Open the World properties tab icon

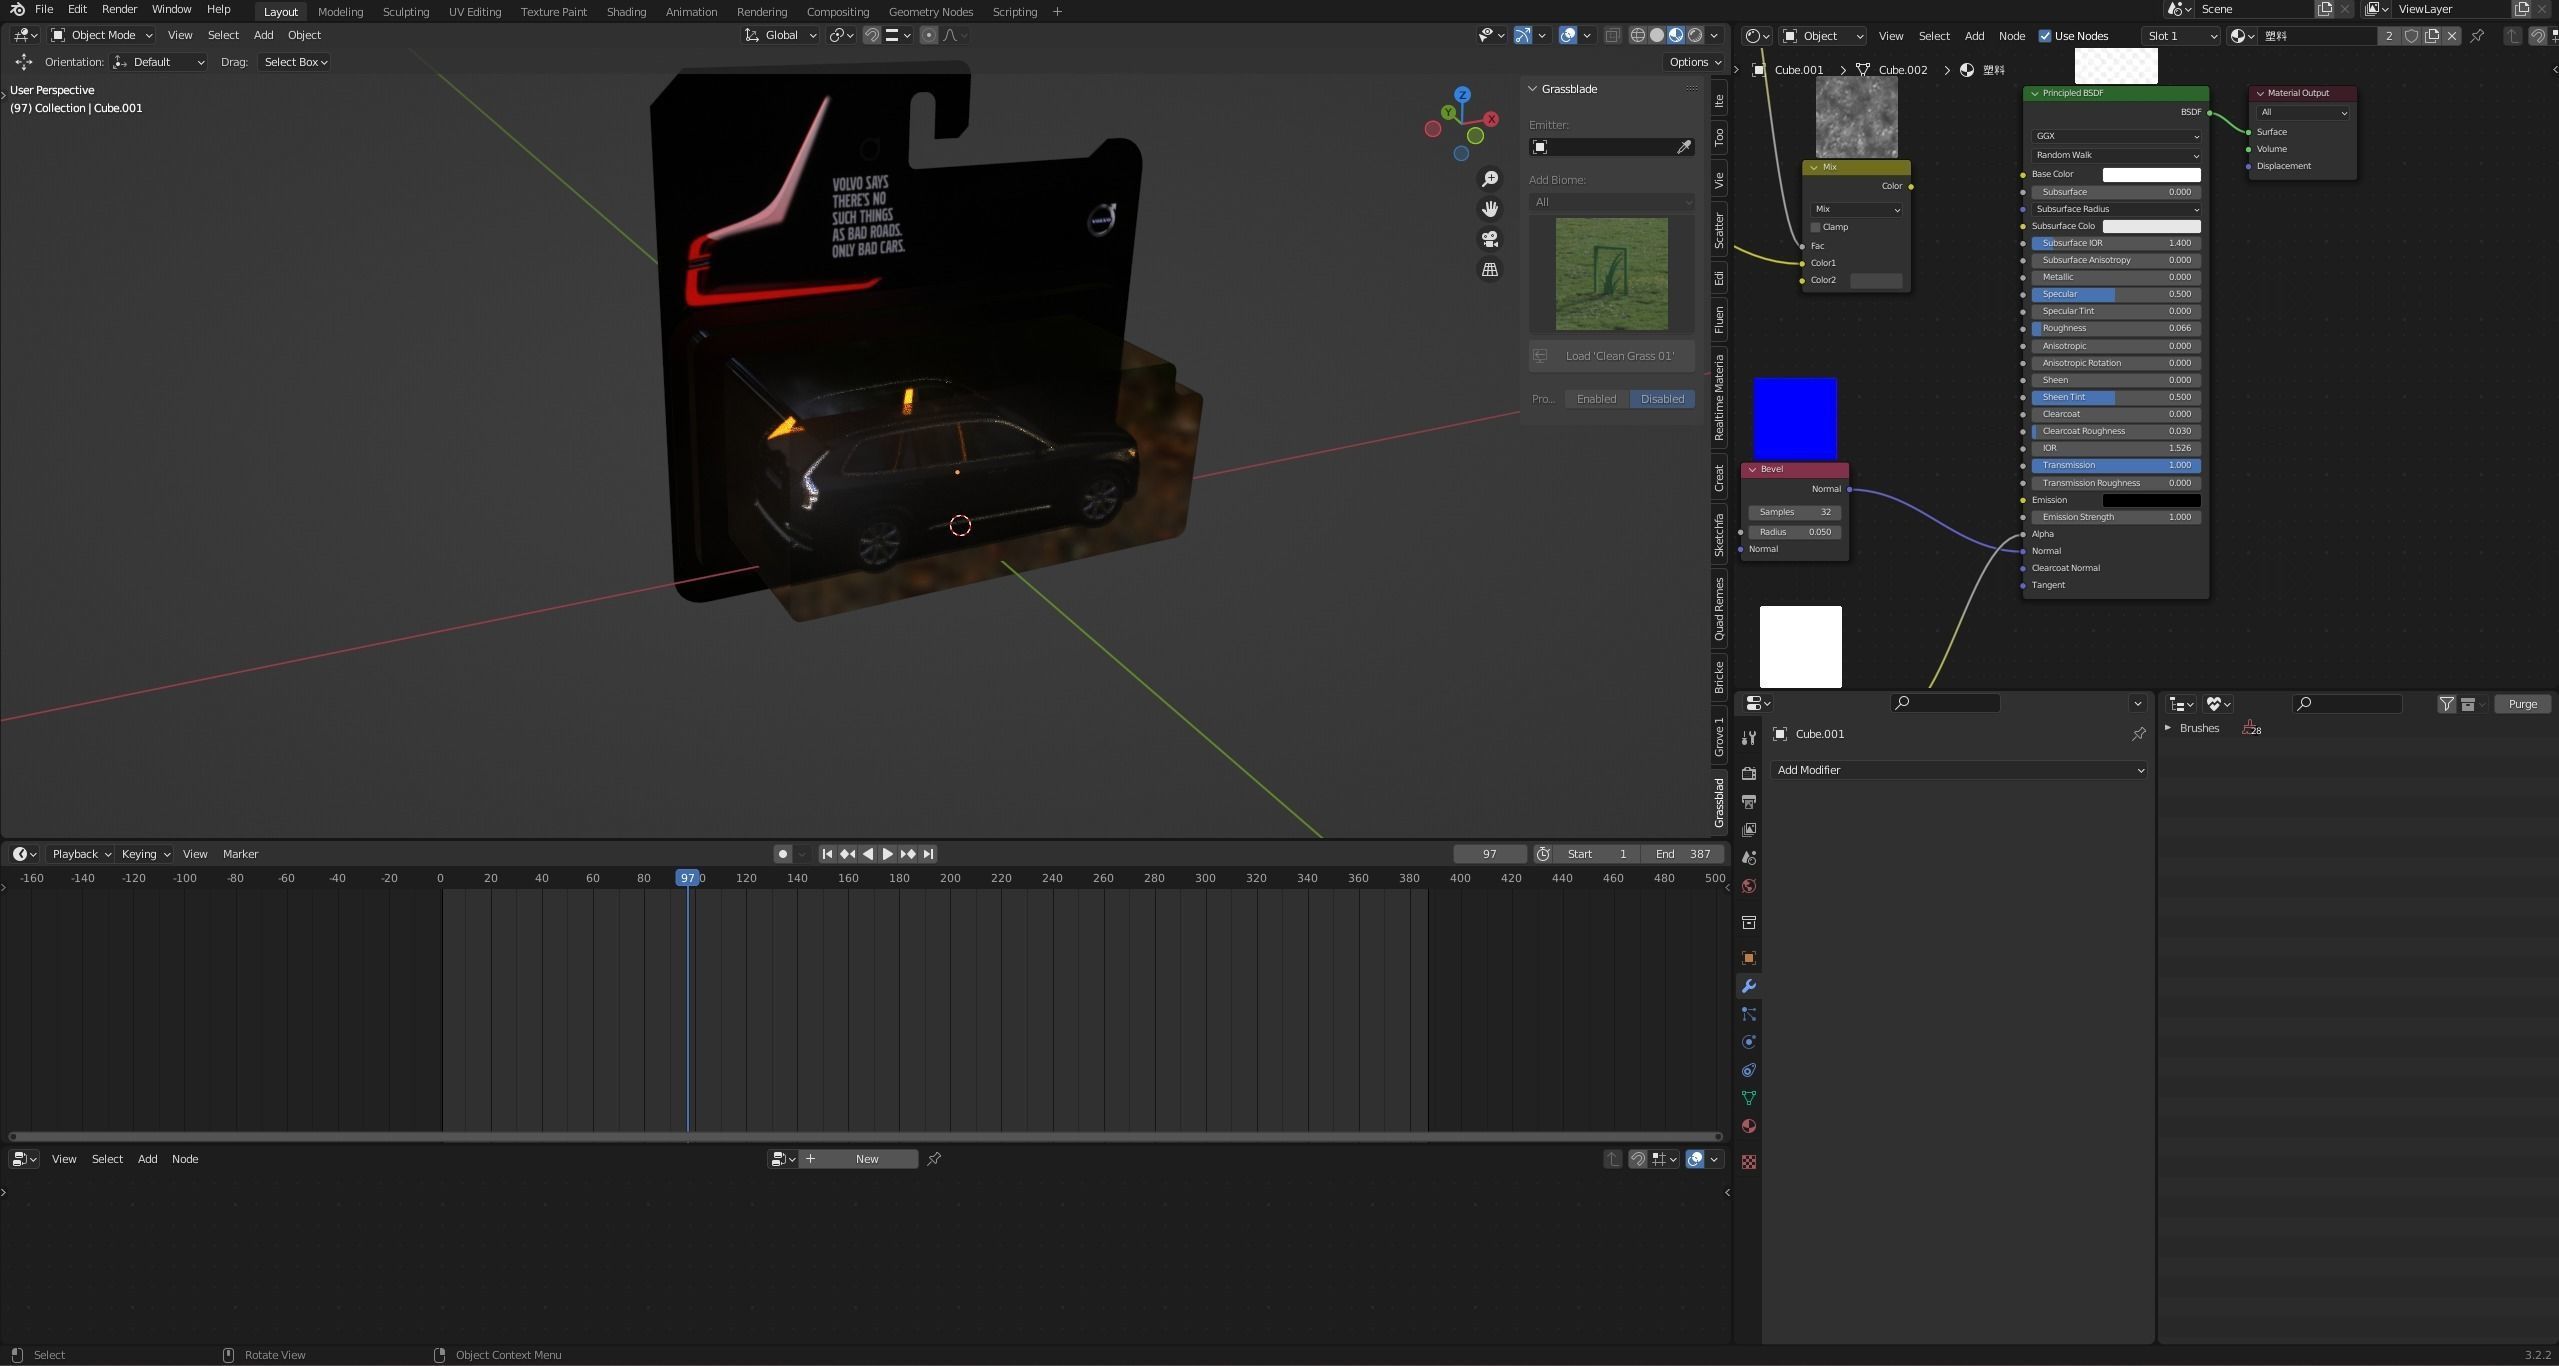pyautogui.click(x=1749, y=886)
